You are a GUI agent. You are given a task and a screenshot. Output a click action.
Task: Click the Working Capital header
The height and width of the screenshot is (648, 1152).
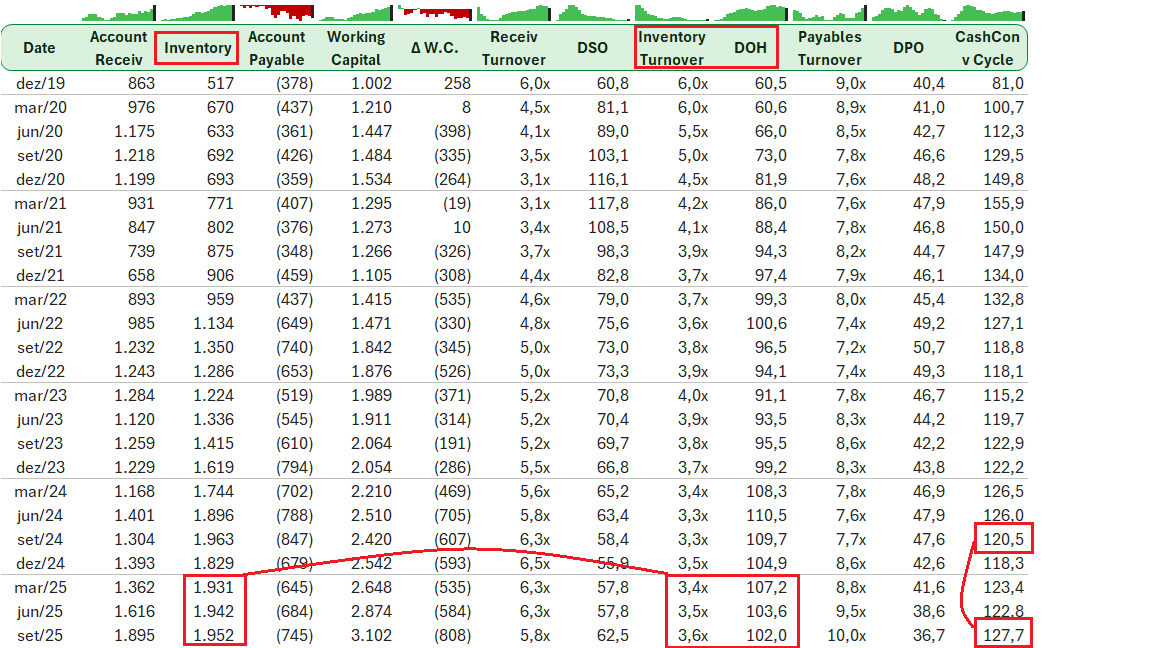tap(356, 48)
